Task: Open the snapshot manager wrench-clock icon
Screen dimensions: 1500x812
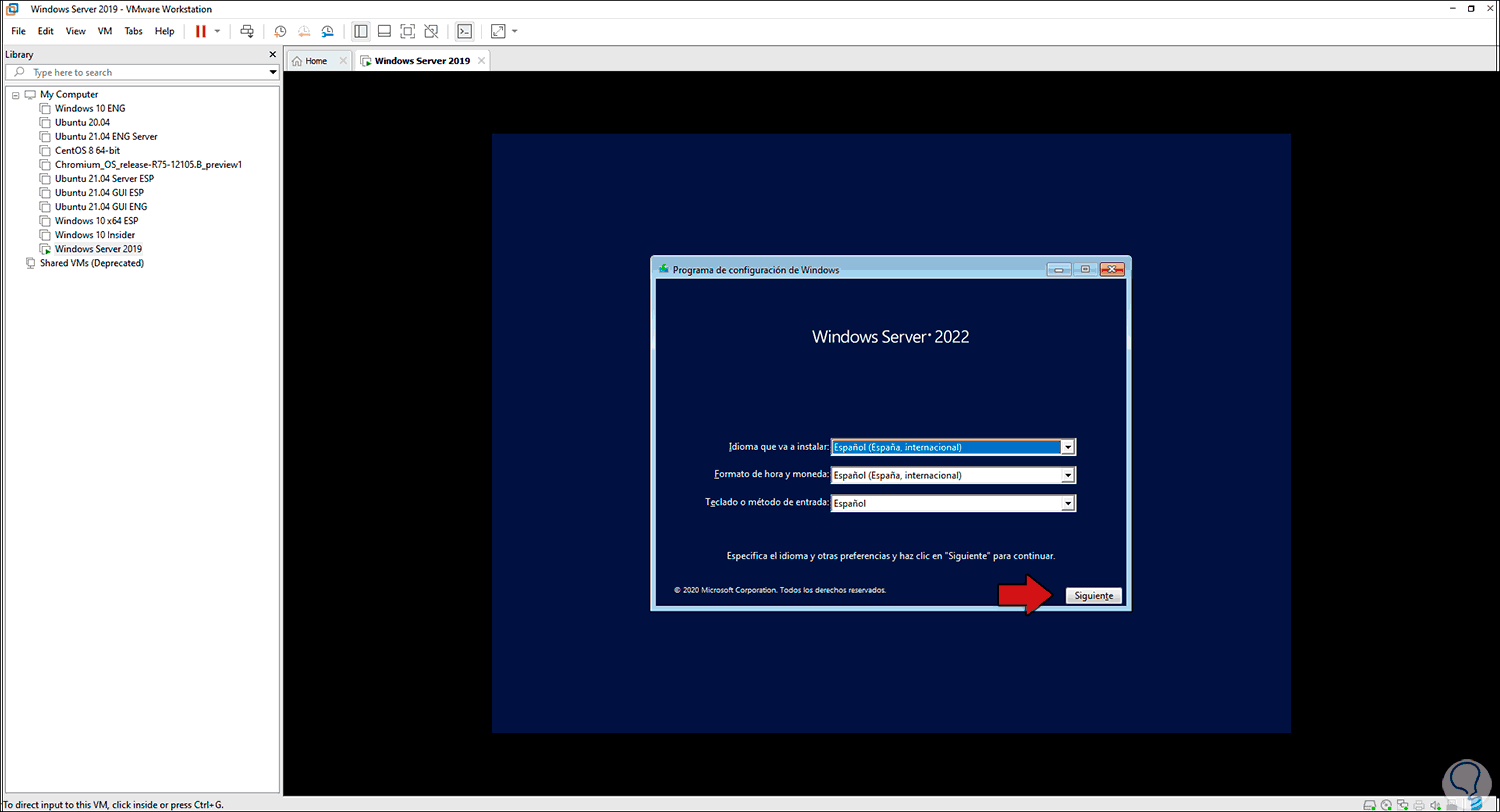Action: (326, 31)
